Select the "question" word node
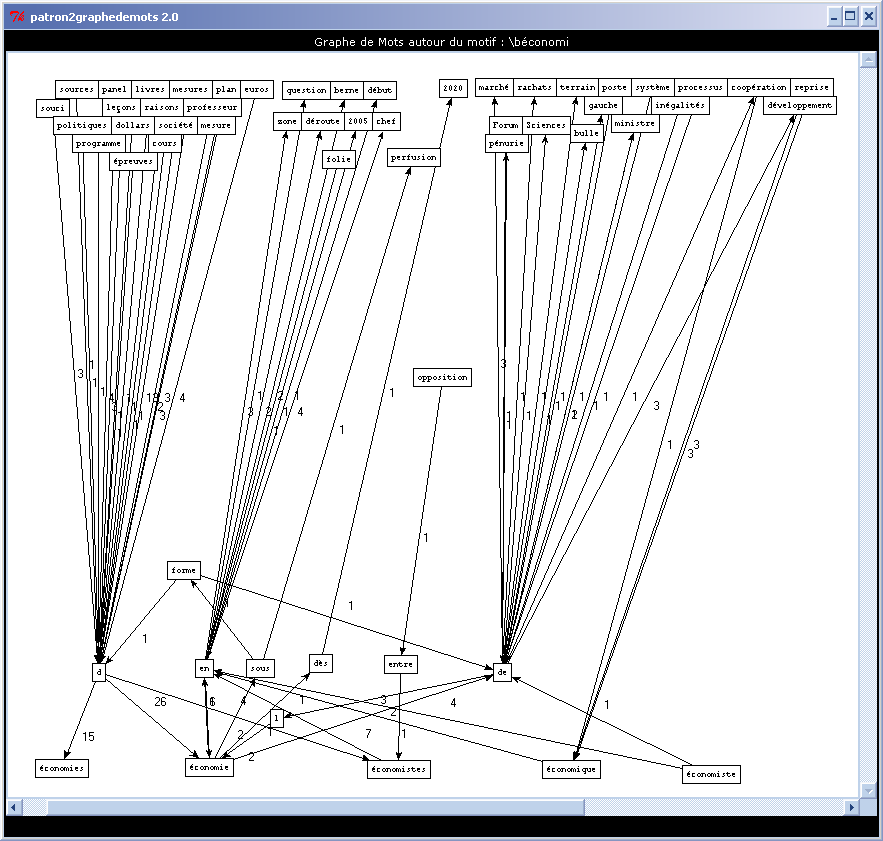883x841 pixels. point(306,90)
